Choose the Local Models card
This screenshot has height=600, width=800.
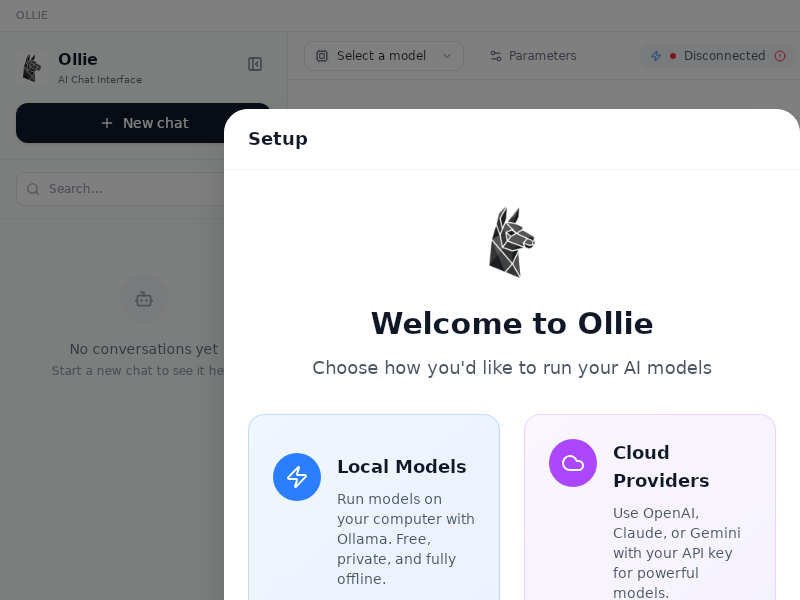pyautogui.click(x=373, y=507)
